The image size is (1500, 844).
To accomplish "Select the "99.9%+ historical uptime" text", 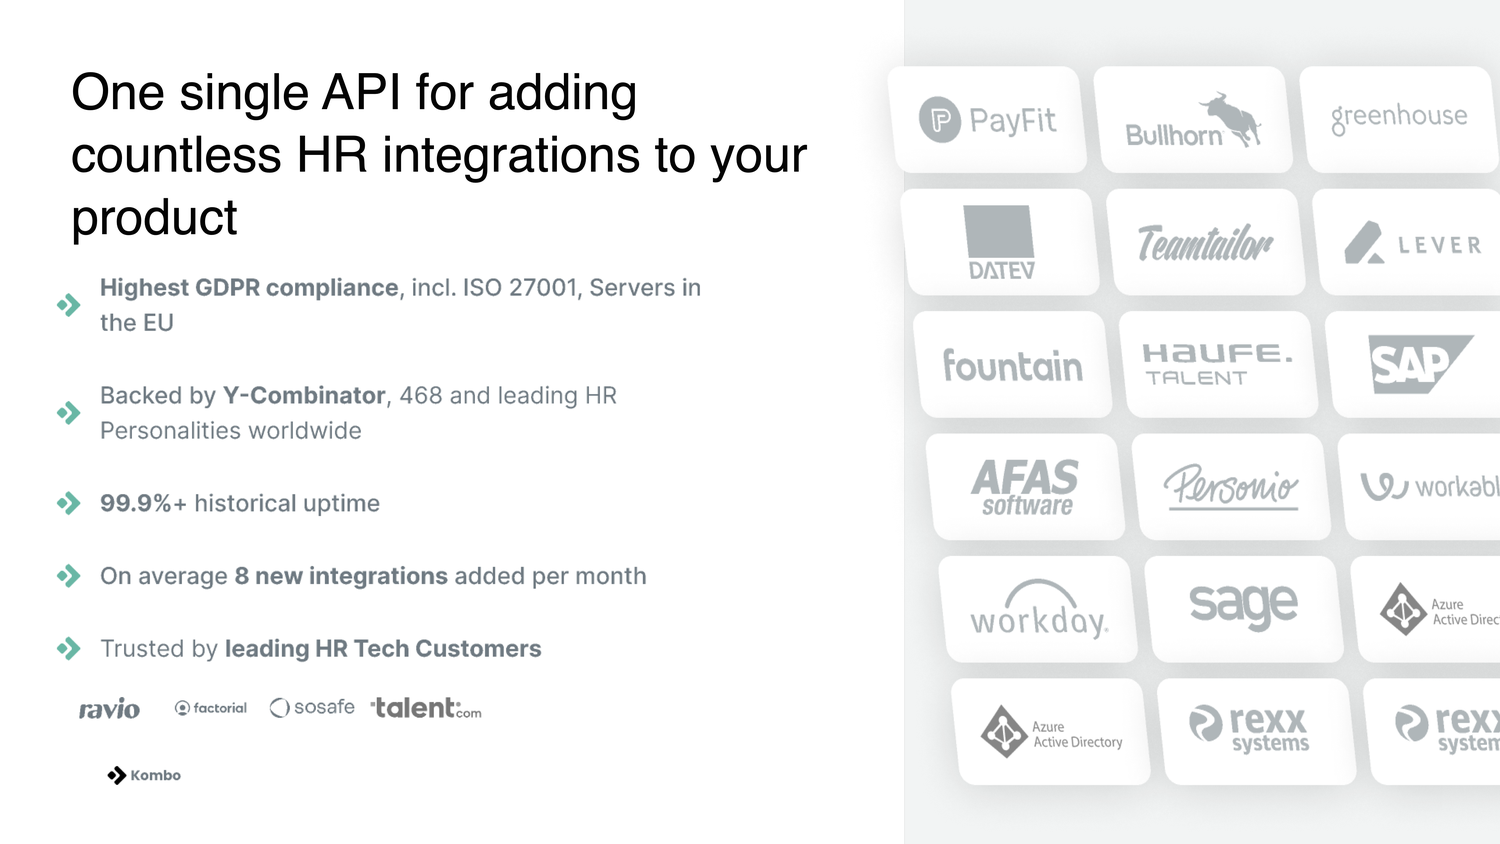I will (x=240, y=503).
